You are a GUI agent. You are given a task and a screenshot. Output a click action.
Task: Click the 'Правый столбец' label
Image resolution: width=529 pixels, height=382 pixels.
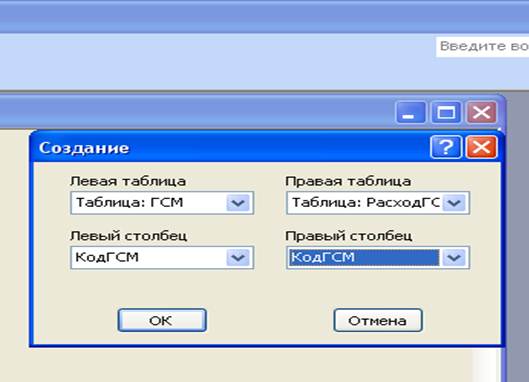[349, 236]
